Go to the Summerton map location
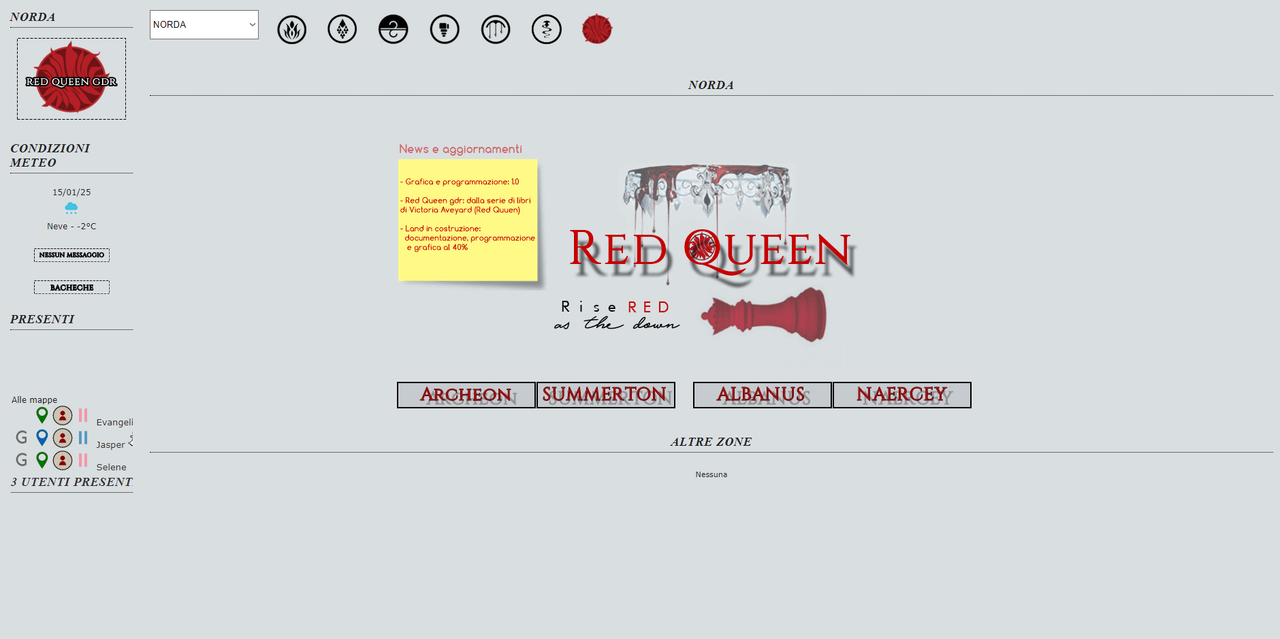 605,395
